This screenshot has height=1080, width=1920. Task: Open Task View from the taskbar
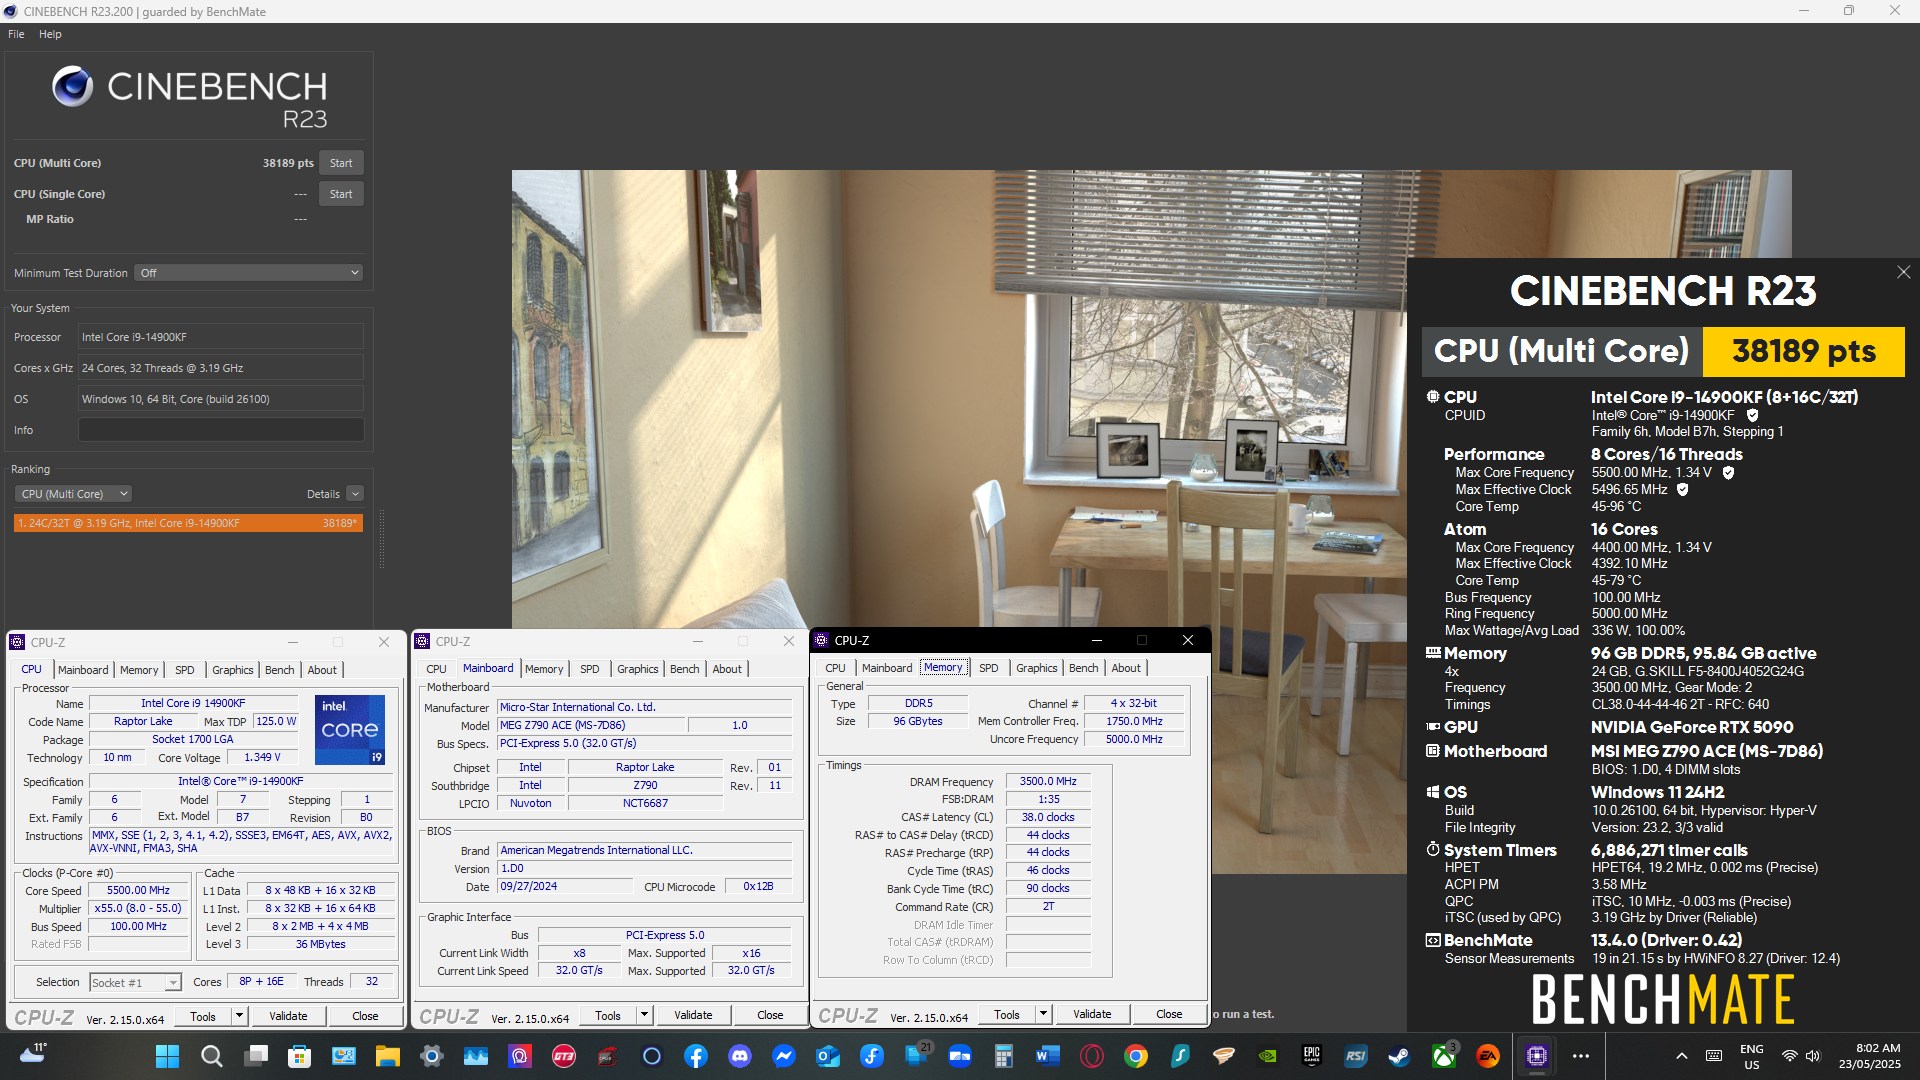[256, 1056]
